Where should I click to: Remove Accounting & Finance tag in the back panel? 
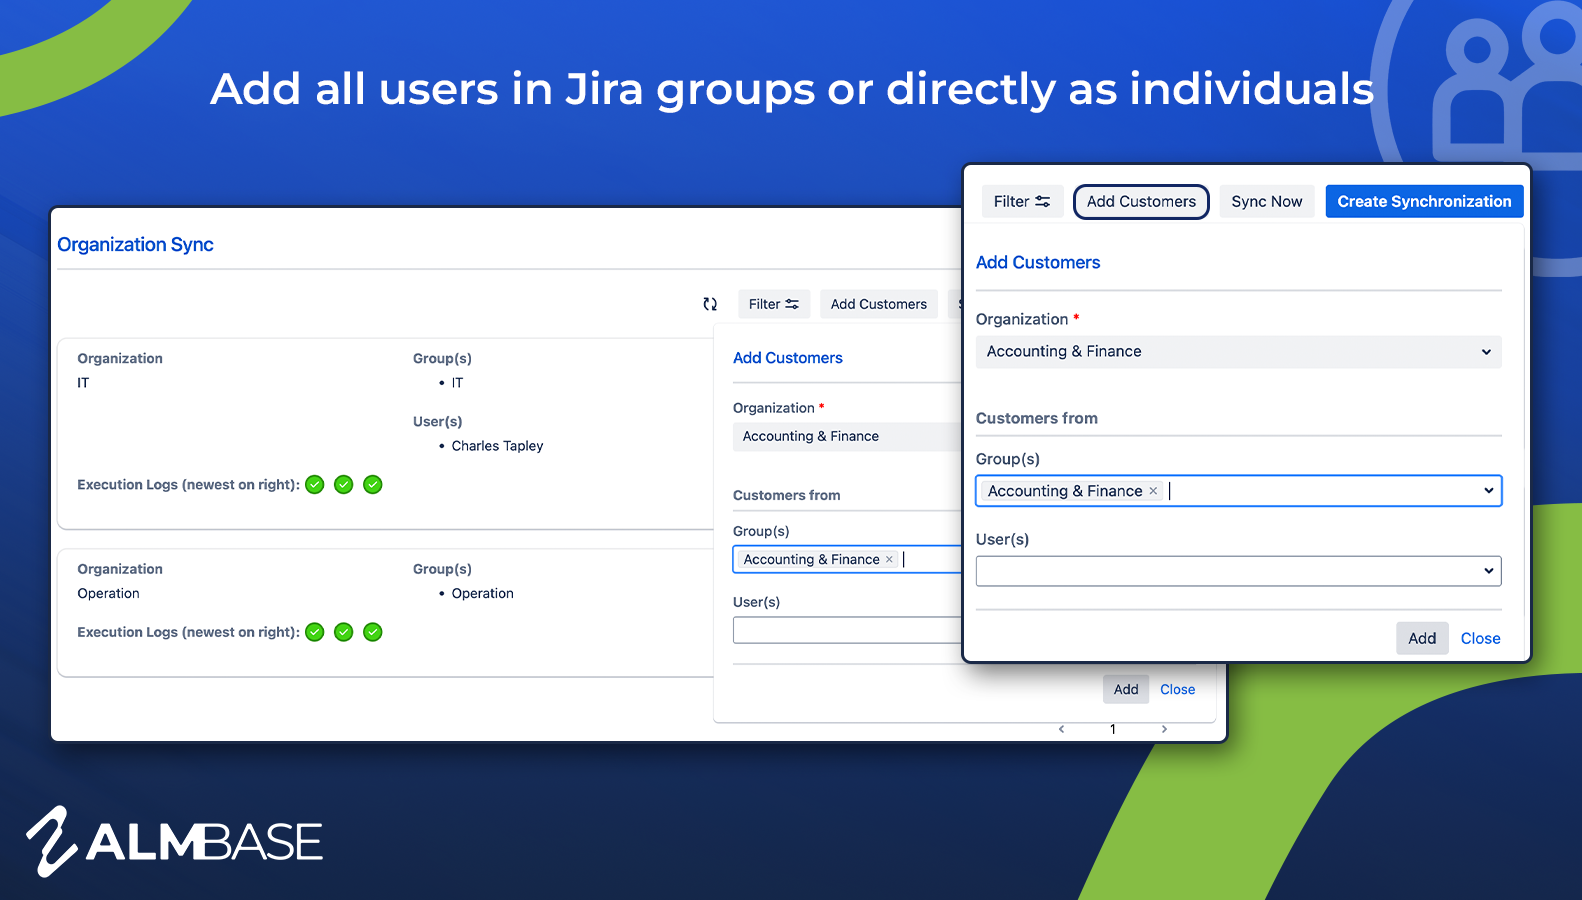point(889,559)
